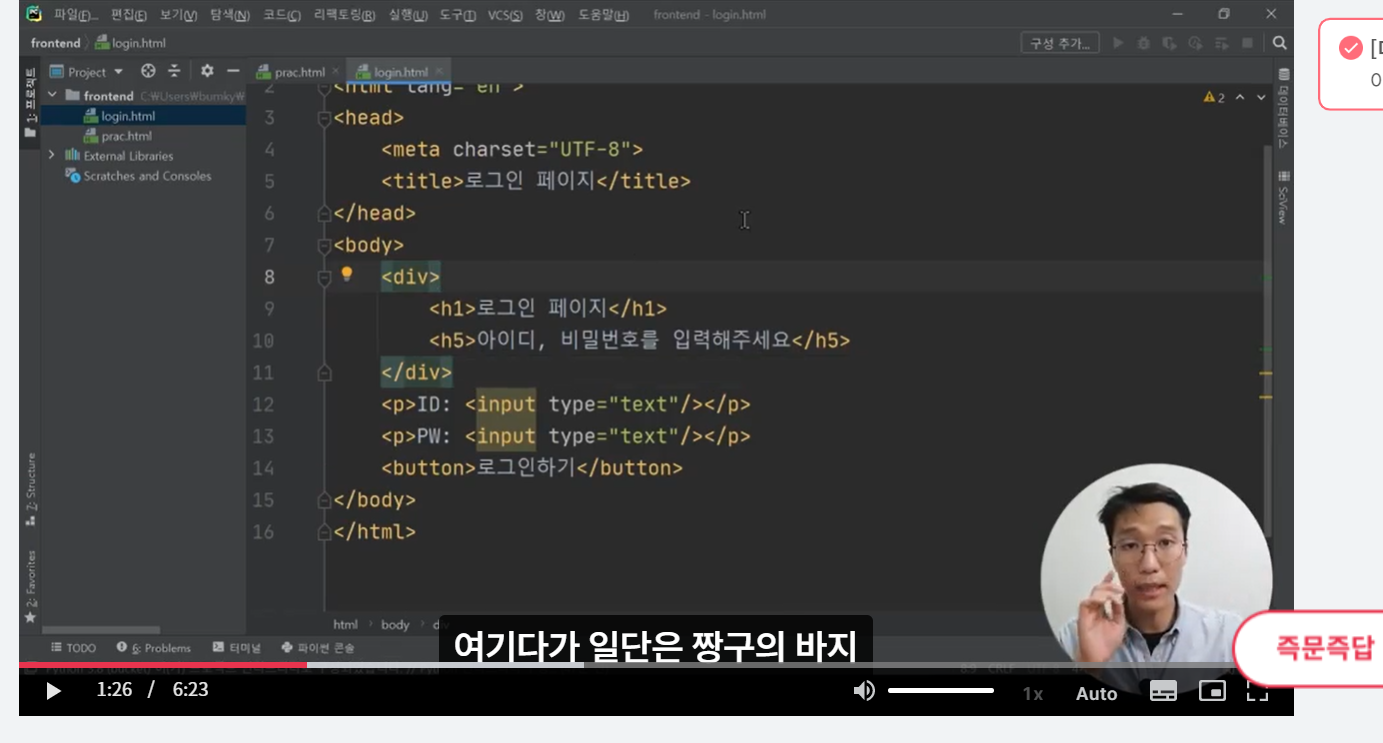This screenshot has width=1383, height=743.
Task: Enable picture-in-picture mode
Action: click(x=1212, y=691)
